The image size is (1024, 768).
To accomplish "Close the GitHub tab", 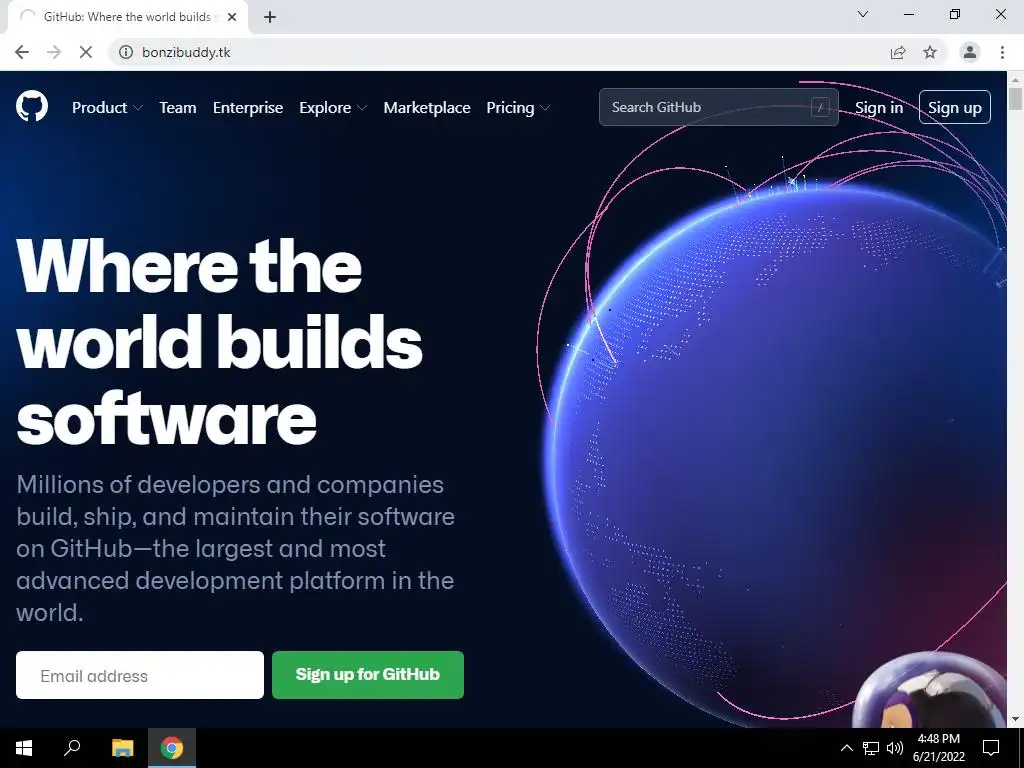I will [232, 17].
